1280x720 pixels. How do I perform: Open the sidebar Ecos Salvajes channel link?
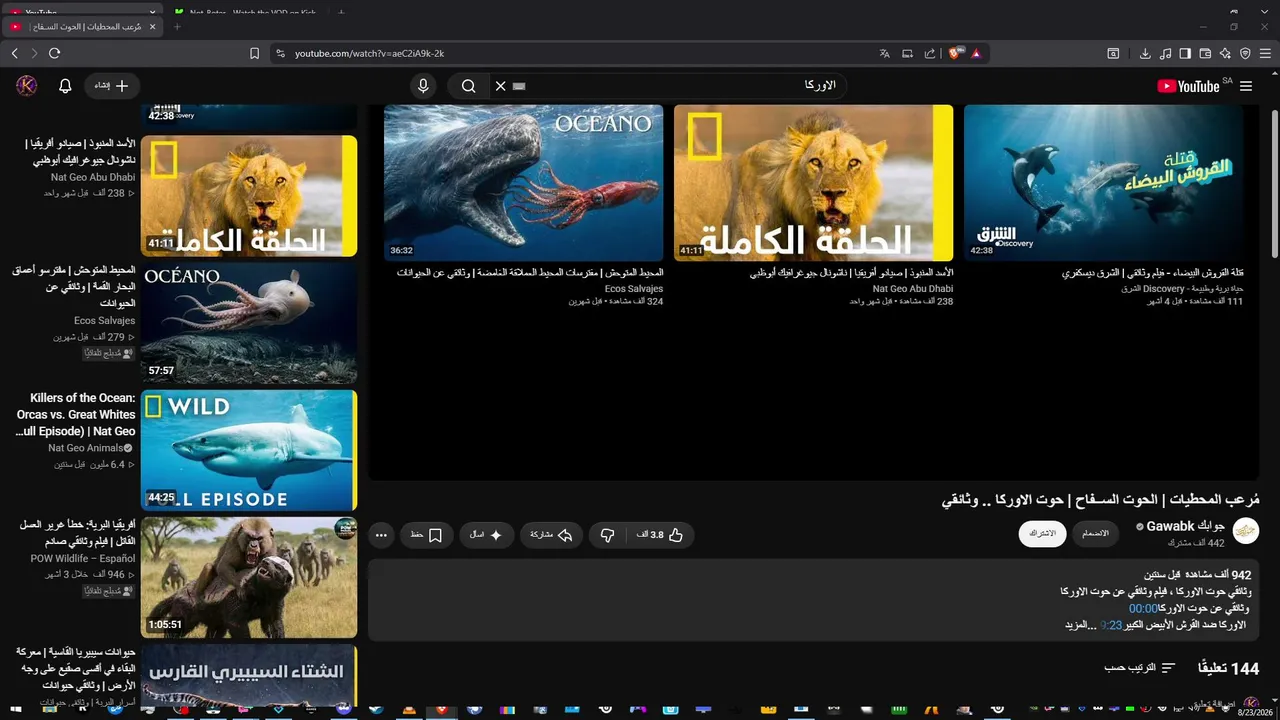105,321
